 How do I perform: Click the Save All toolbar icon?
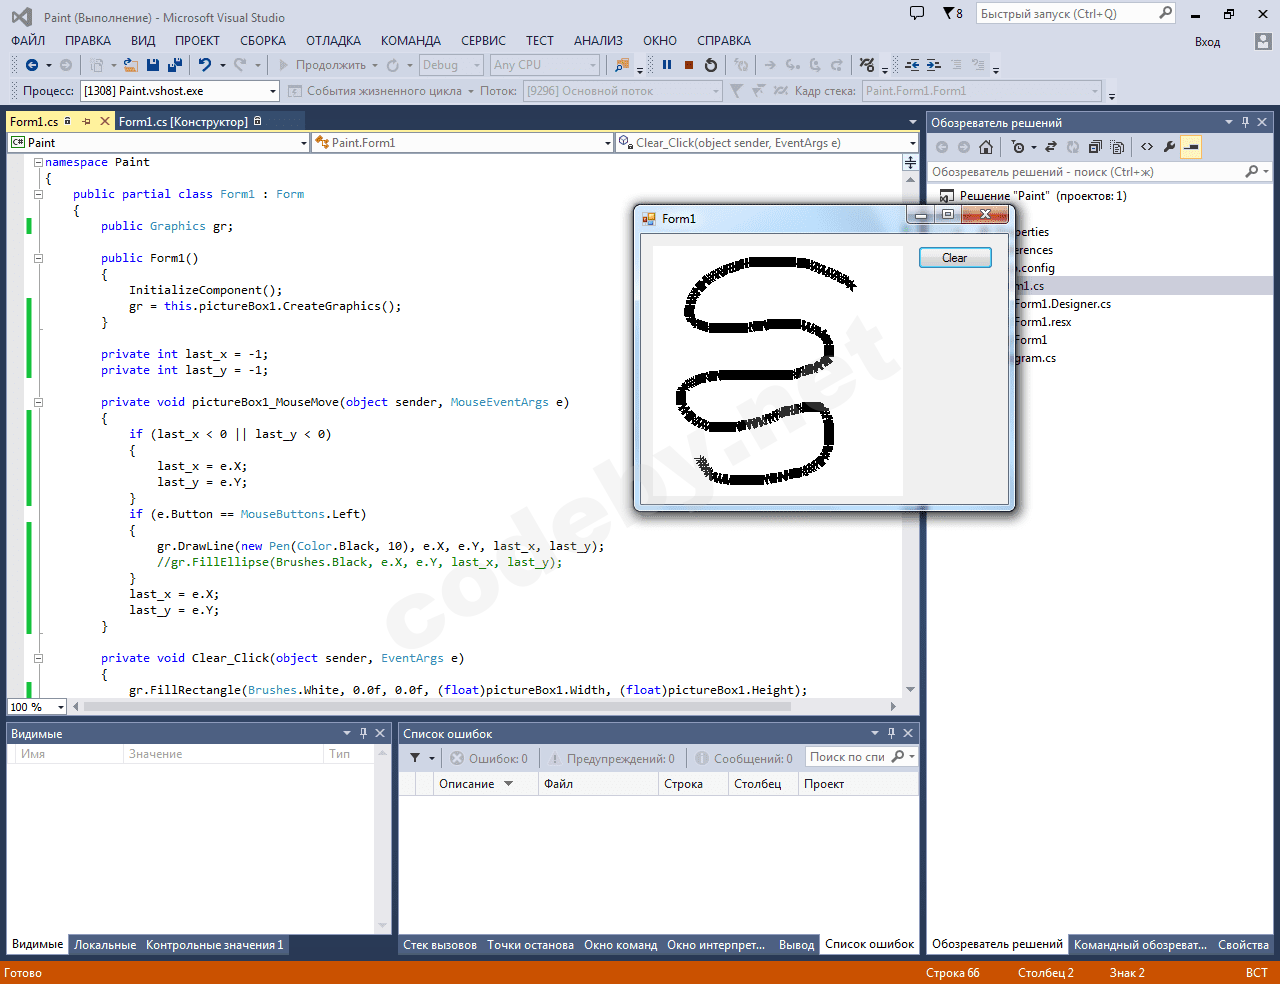[175, 65]
